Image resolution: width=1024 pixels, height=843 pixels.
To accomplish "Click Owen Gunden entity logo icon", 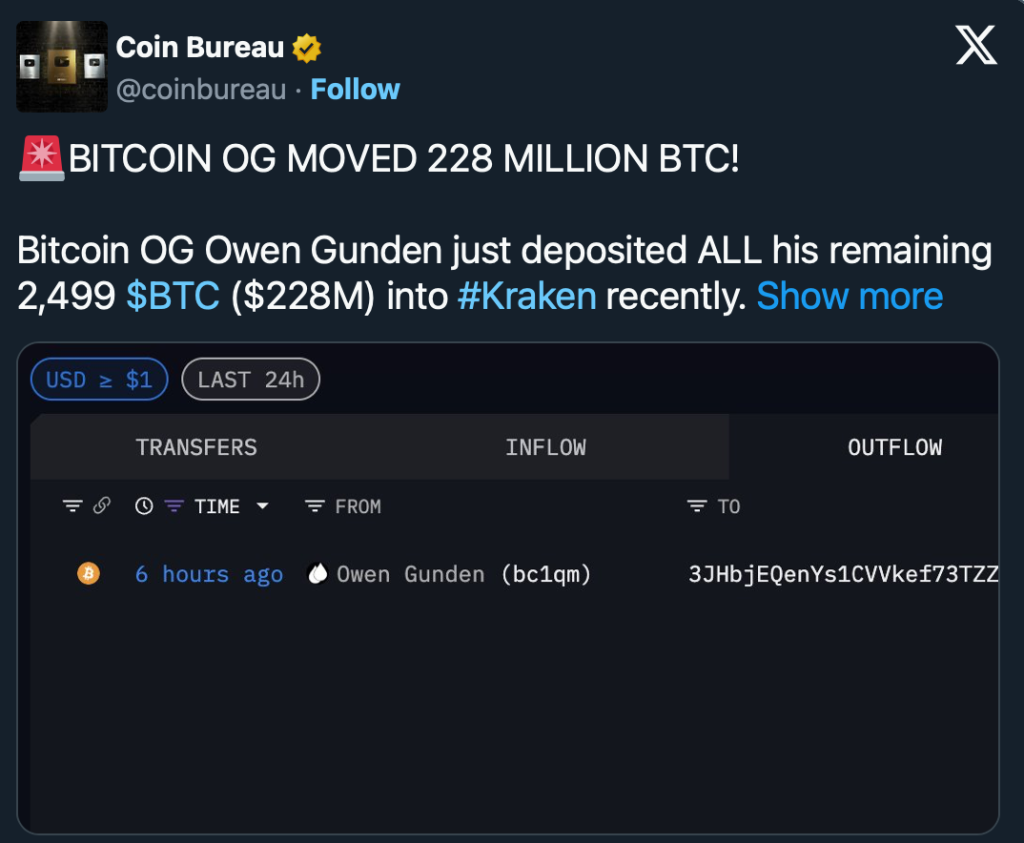I will click(317, 574).
